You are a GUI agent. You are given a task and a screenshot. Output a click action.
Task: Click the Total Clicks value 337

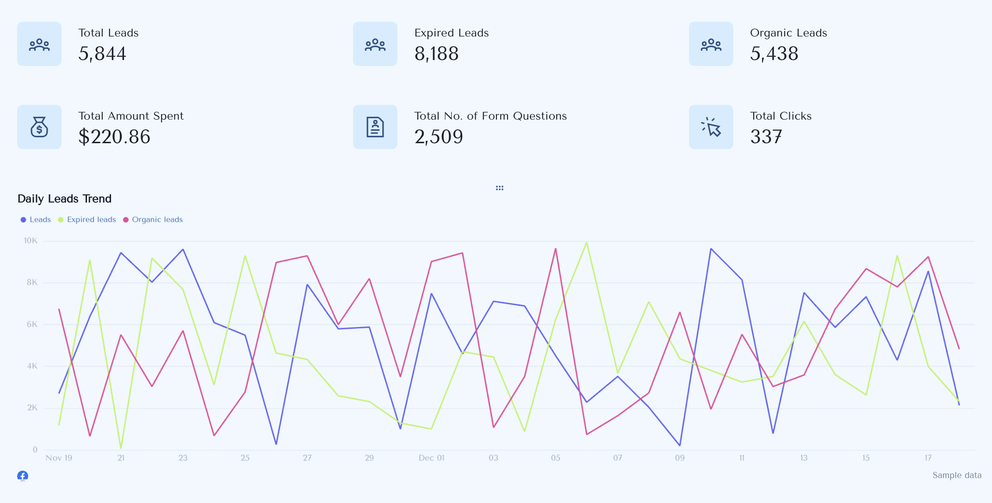coord(766,137)
